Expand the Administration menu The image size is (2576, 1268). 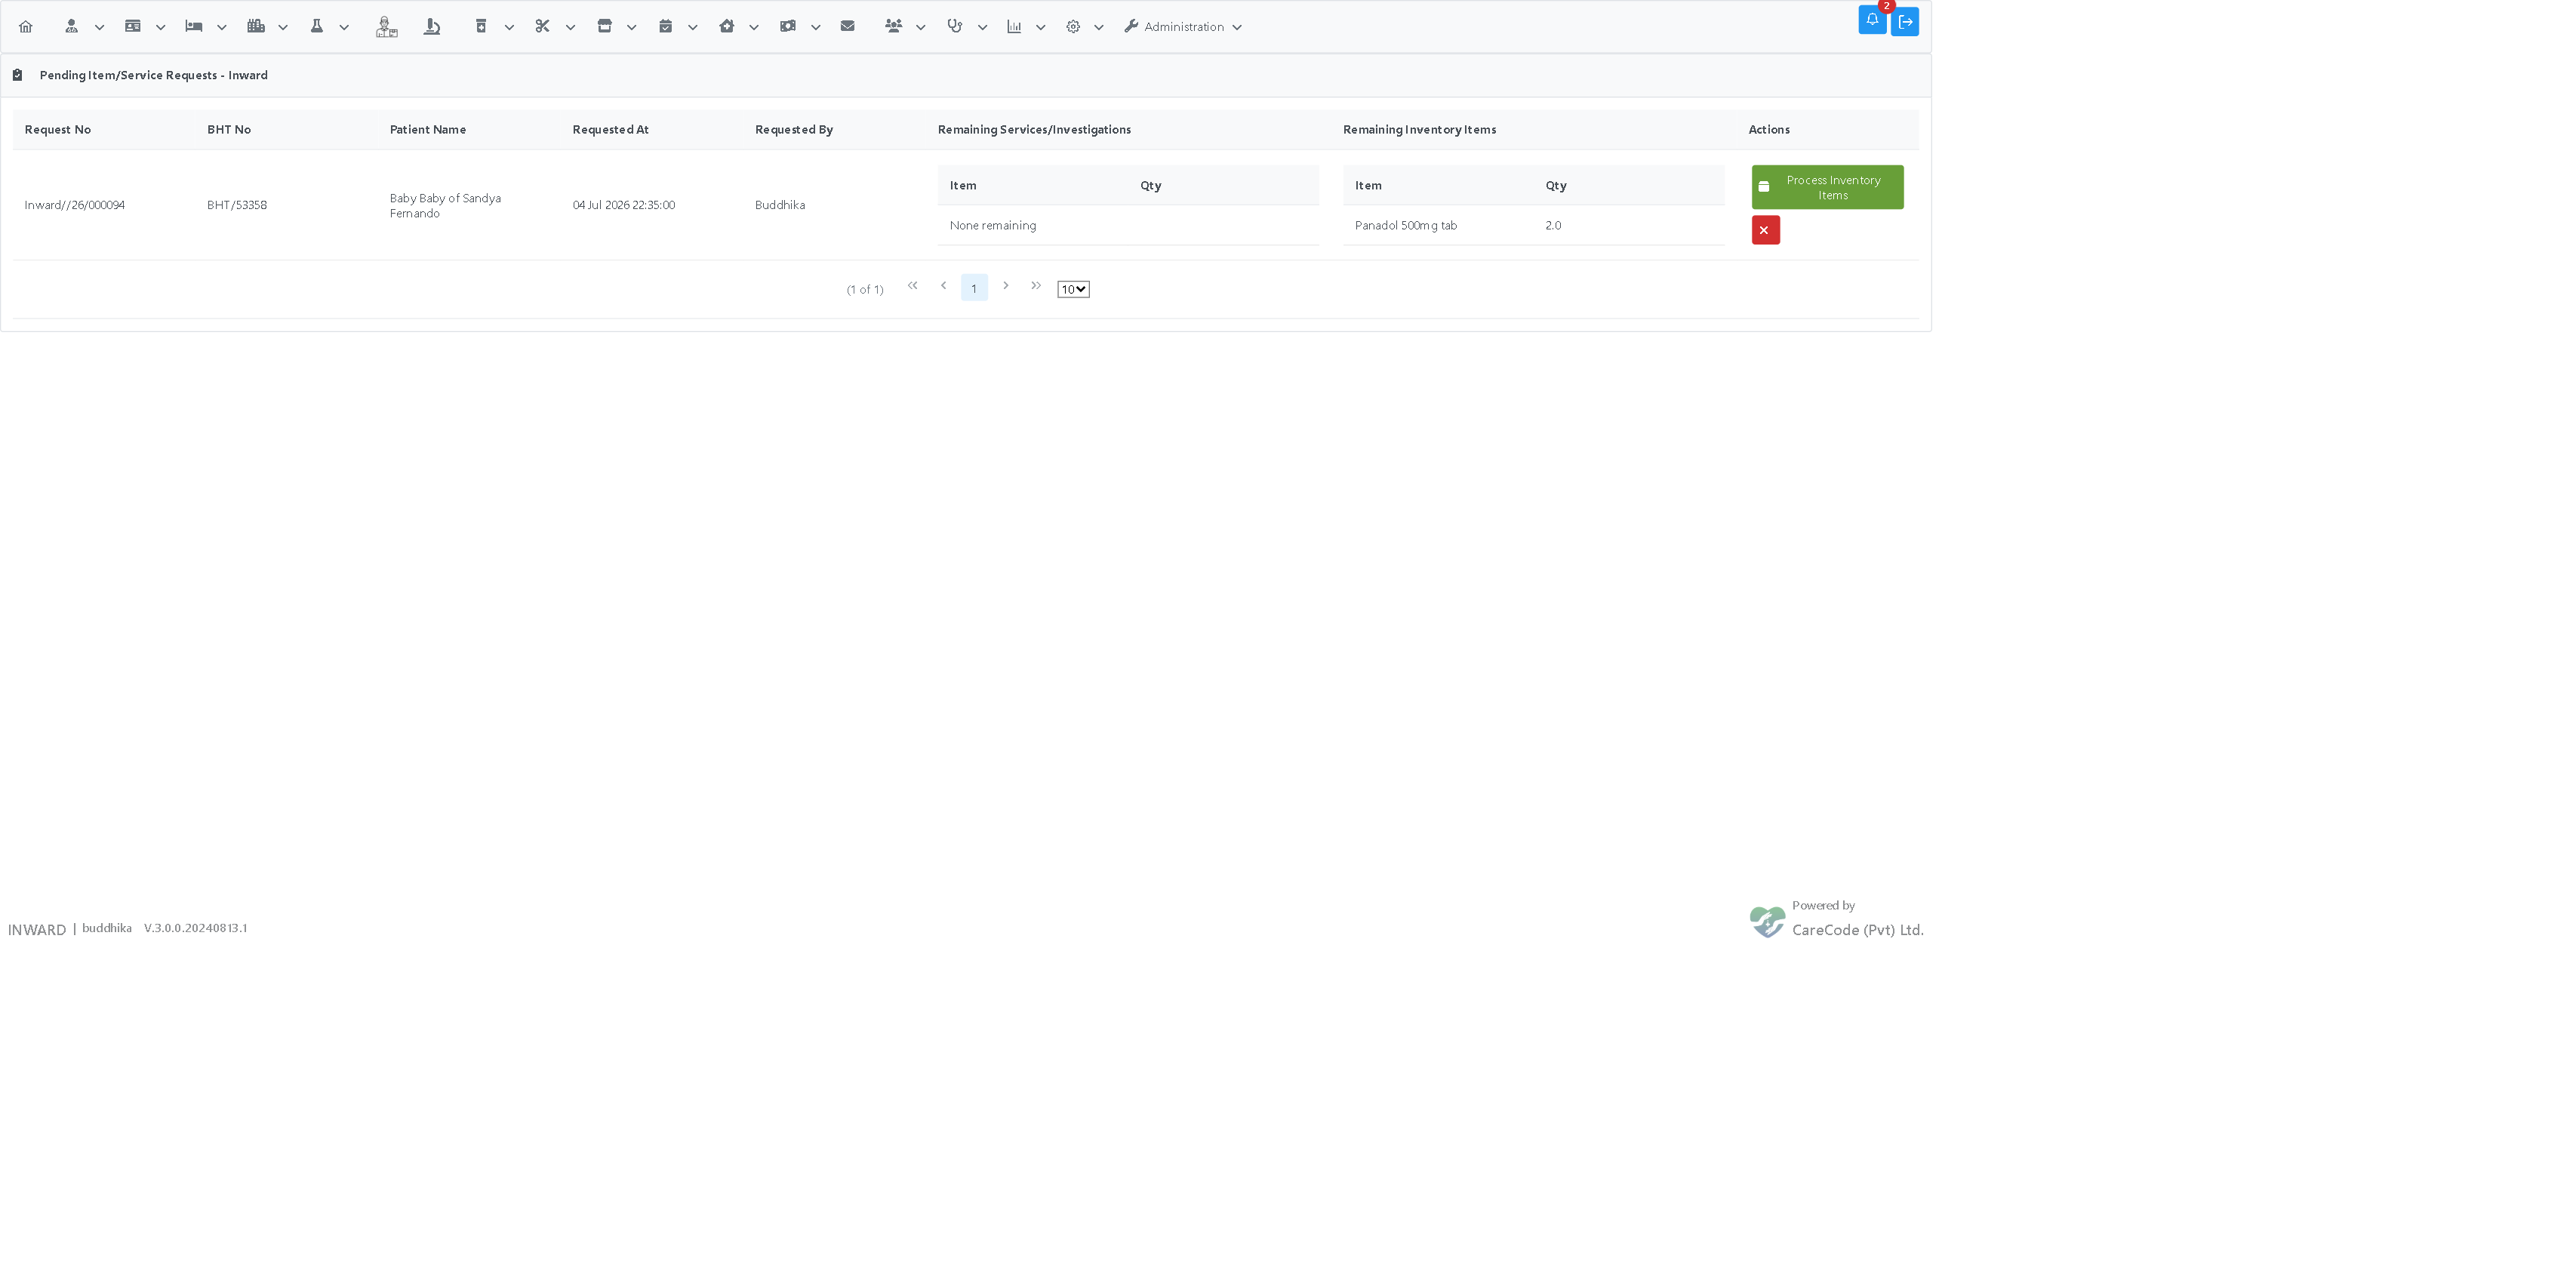(x=1183, y=27)
